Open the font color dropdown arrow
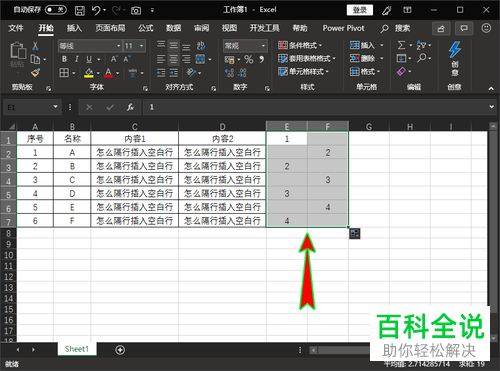This screenshot has height=371, width=500. coord(117,73)
